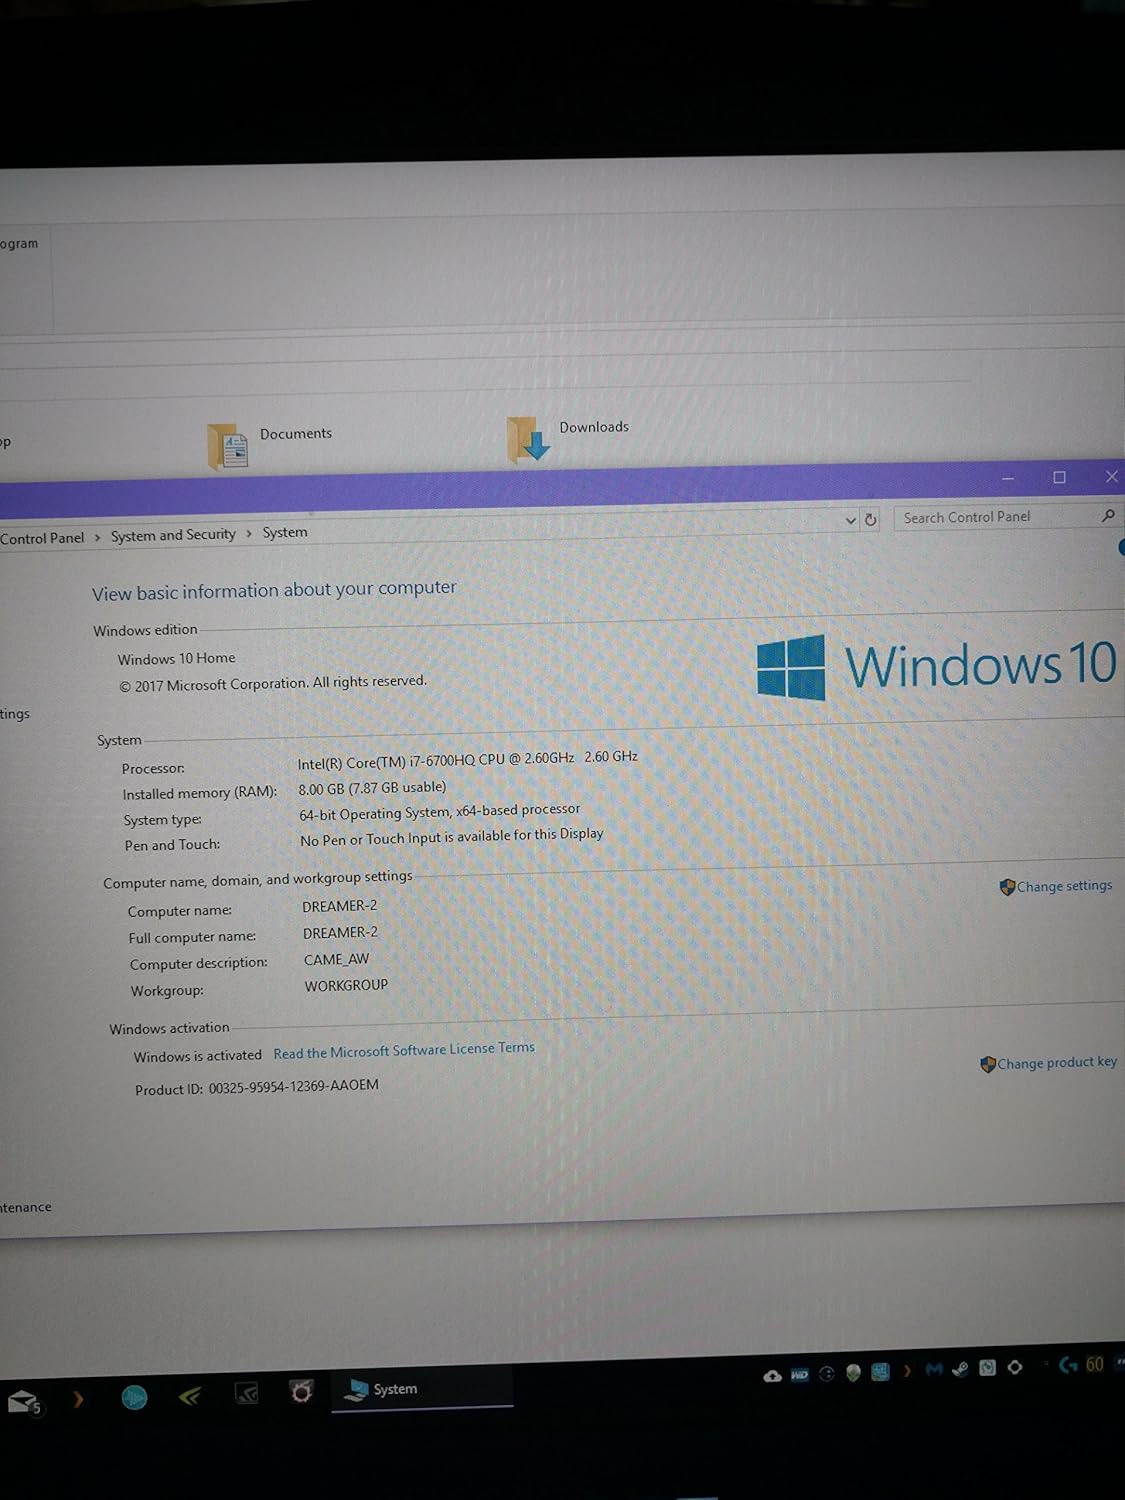Refresh the Control Panel address bar

pyautogui.click(x=870, y=520)
